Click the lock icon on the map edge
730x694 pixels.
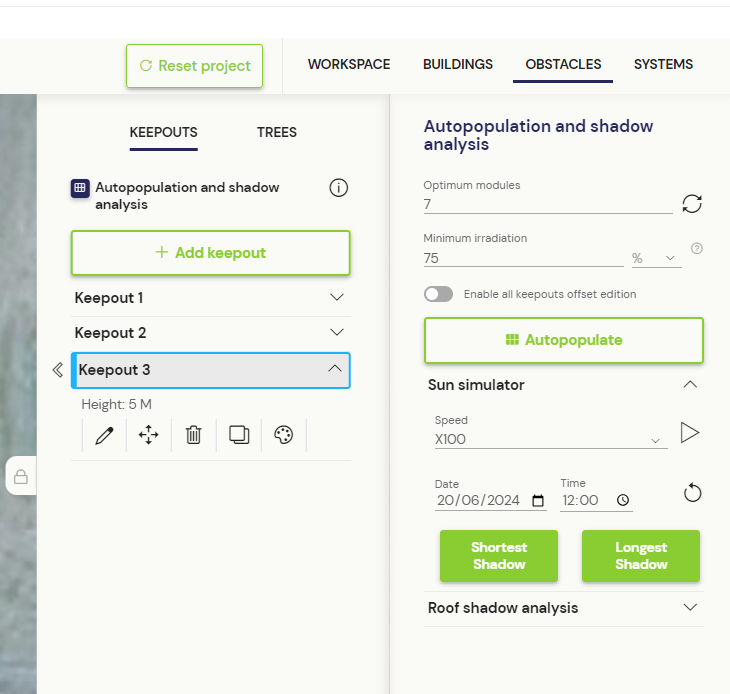tap(21, 477)
